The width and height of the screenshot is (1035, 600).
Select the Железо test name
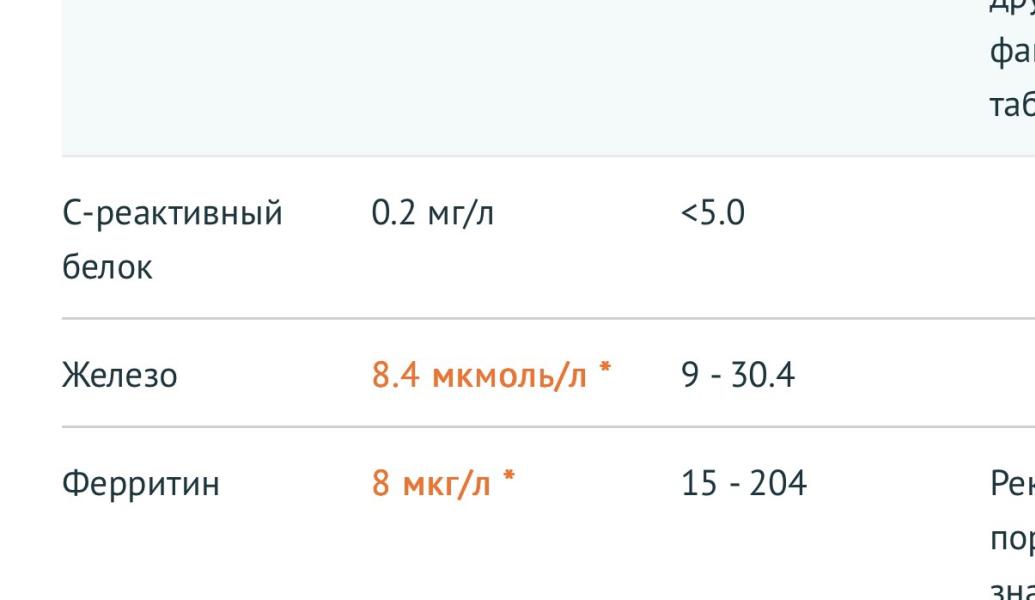pyautogui.click(x=120, y=378)
